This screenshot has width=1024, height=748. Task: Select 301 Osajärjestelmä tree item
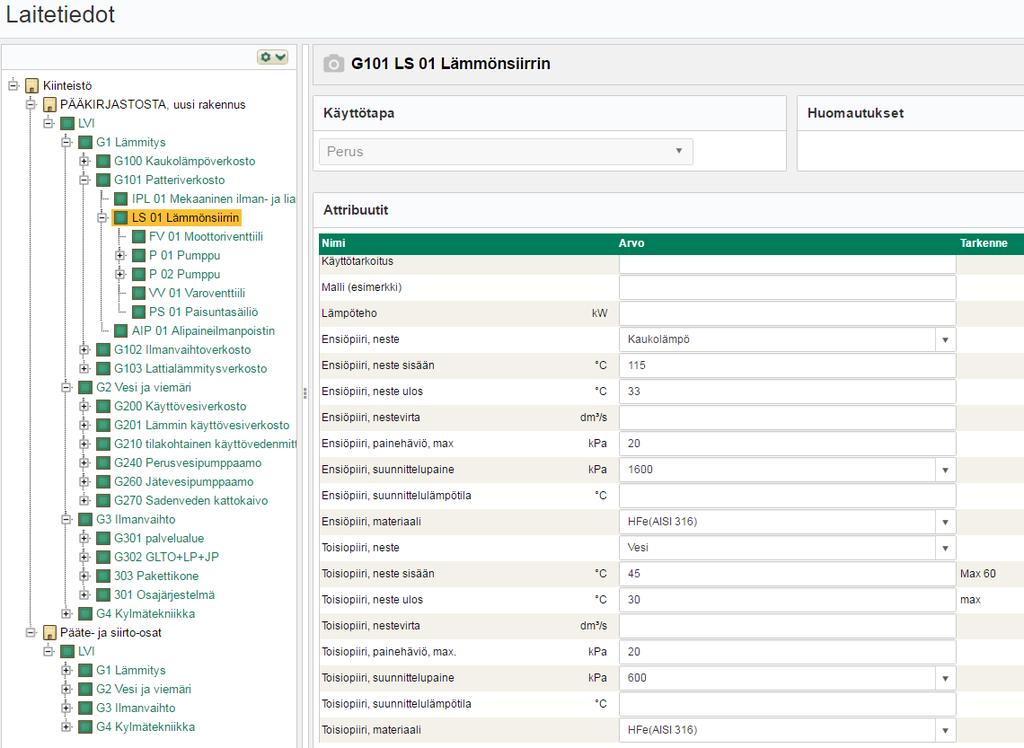(x=165, y=594)
